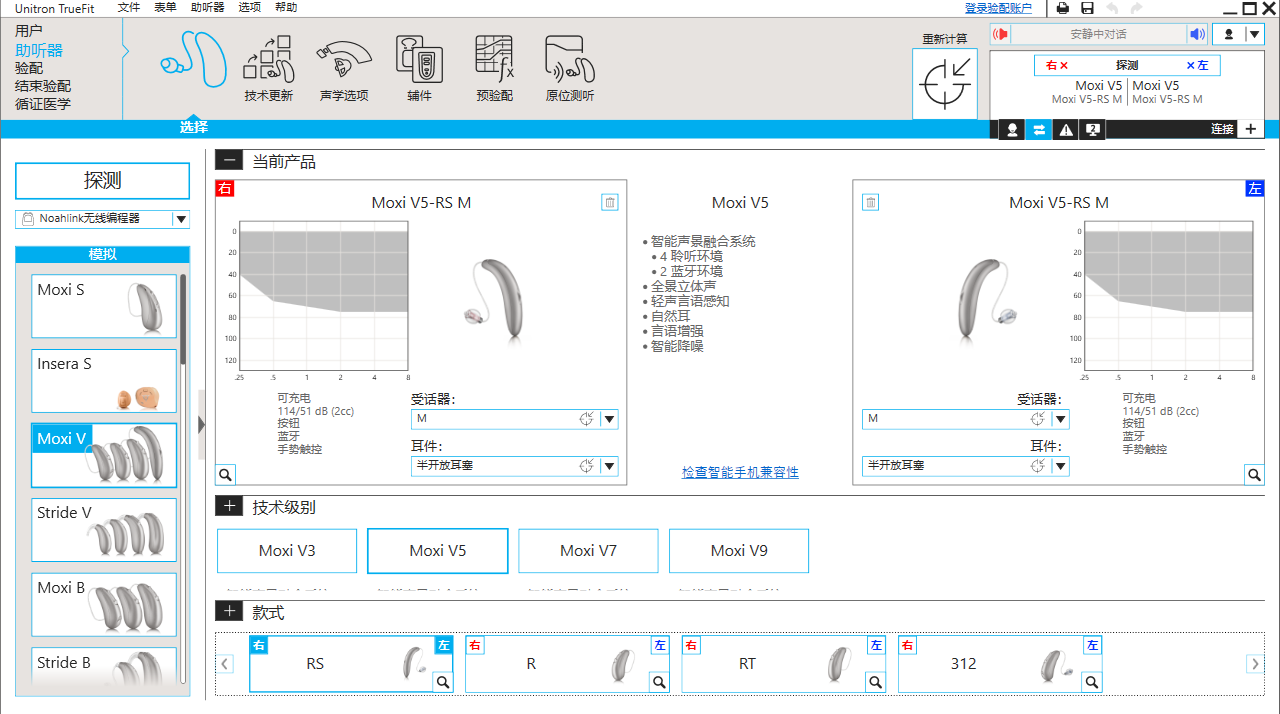The width and height of the screenshot is (1280, 714).
Task: Disconnect right device via 右 × button
Action: point(1057,65)
